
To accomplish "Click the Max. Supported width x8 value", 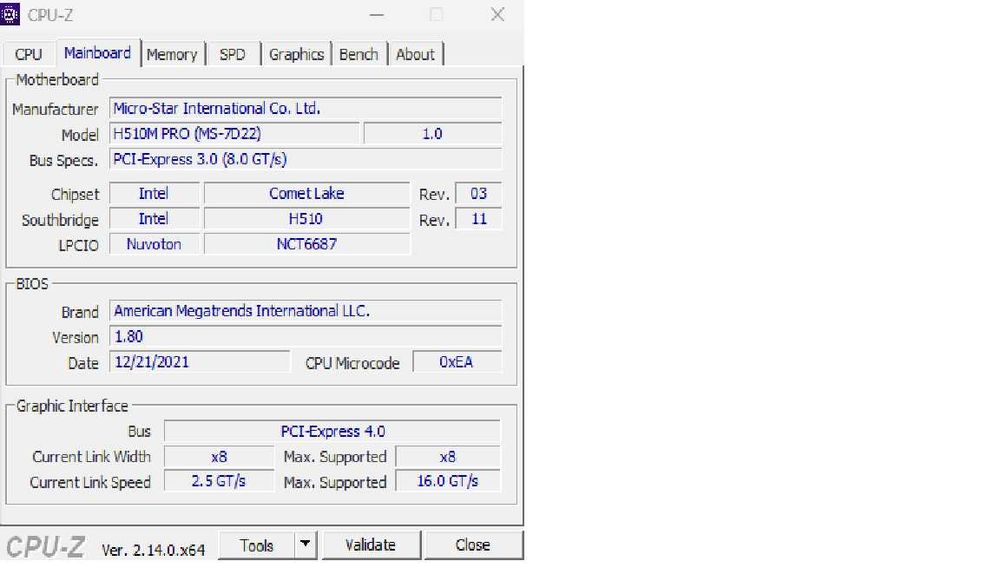I will pos(448,457).
